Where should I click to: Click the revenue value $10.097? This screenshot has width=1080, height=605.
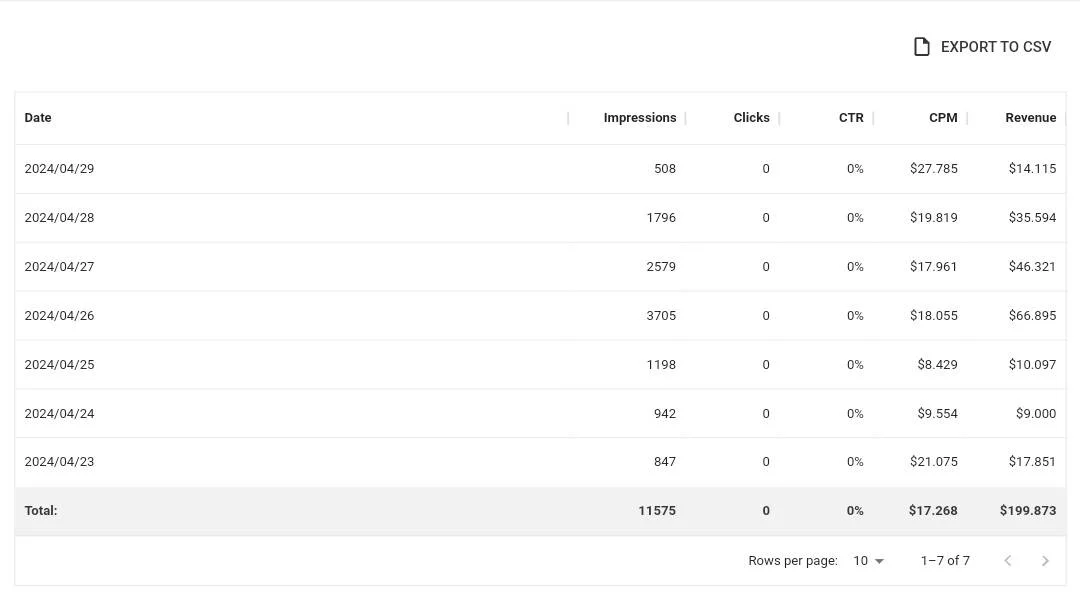(x=1032, y=365)
